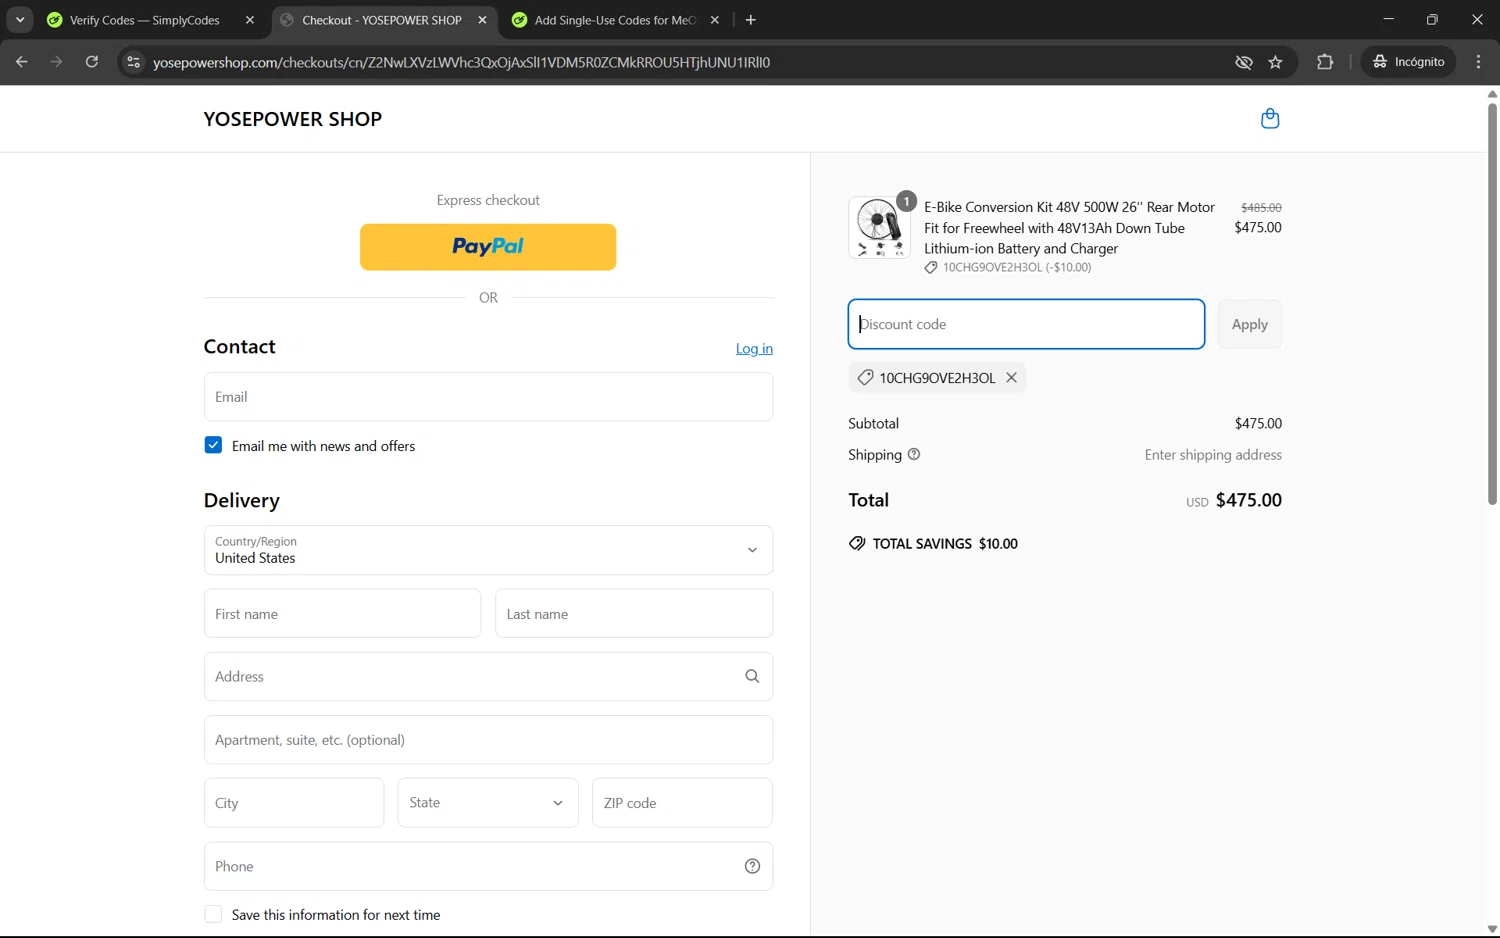Click the browser address bar URL
This screenshot has width=1500, height=938.
coord(461,62)
